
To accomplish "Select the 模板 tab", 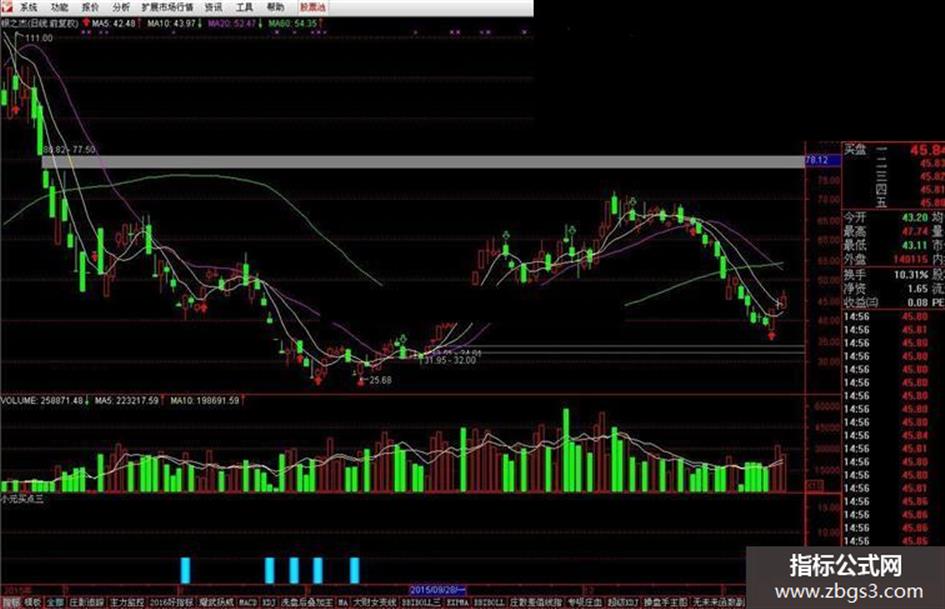I will coord(33,602).
